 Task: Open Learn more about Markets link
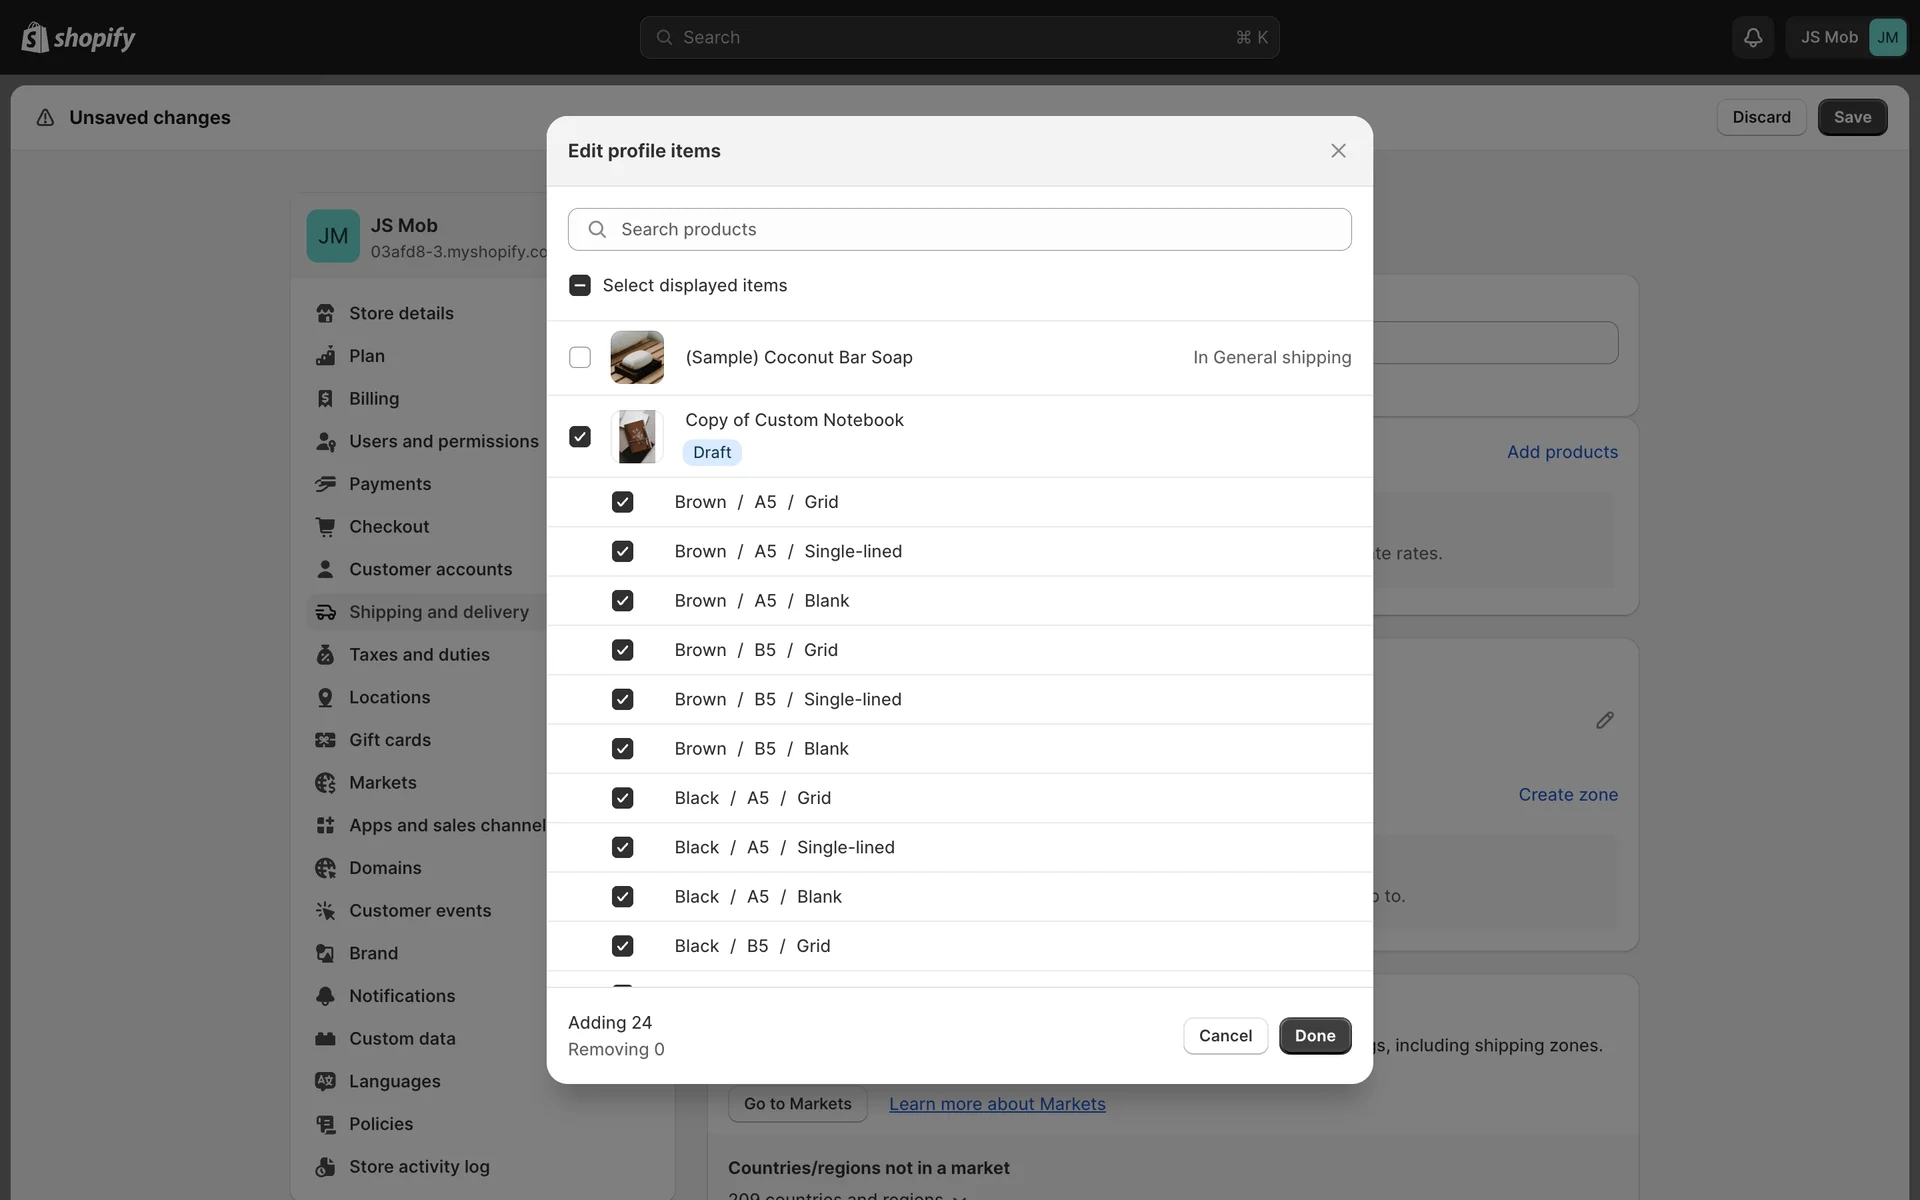996,1104
